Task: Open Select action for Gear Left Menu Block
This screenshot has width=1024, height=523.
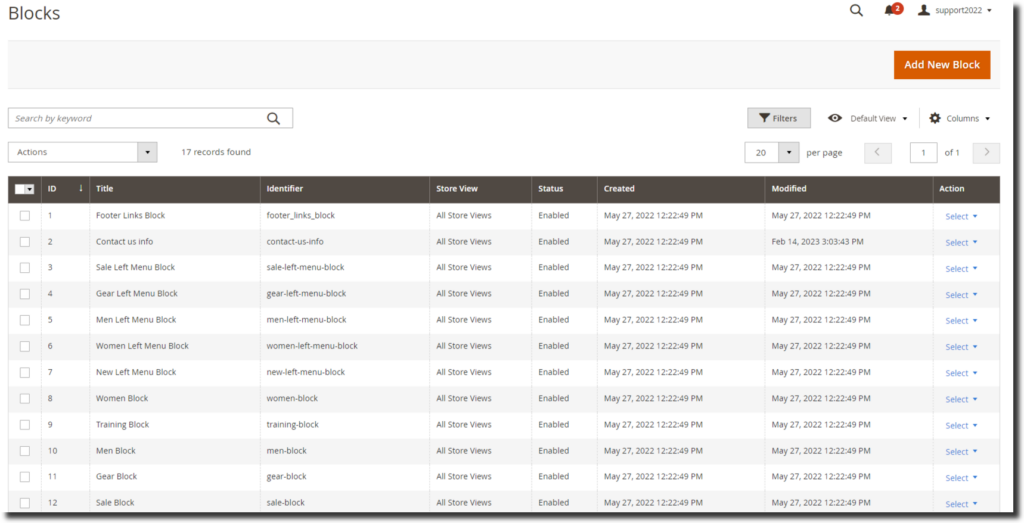Action: click(961, 294)
